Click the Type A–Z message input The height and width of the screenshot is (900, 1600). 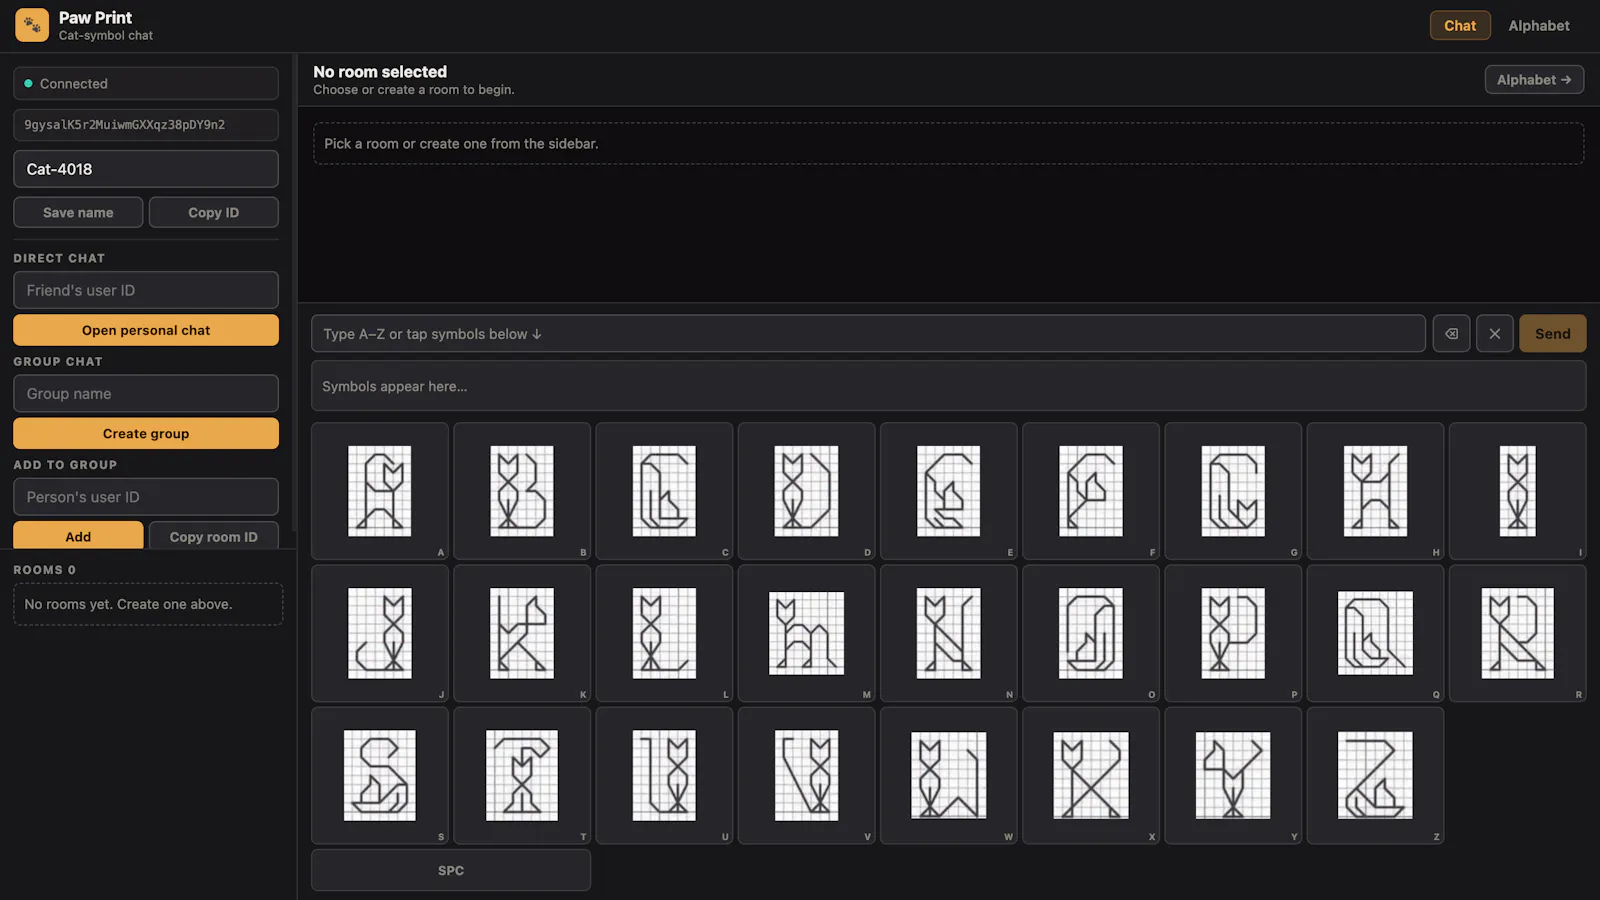[868, 334]
